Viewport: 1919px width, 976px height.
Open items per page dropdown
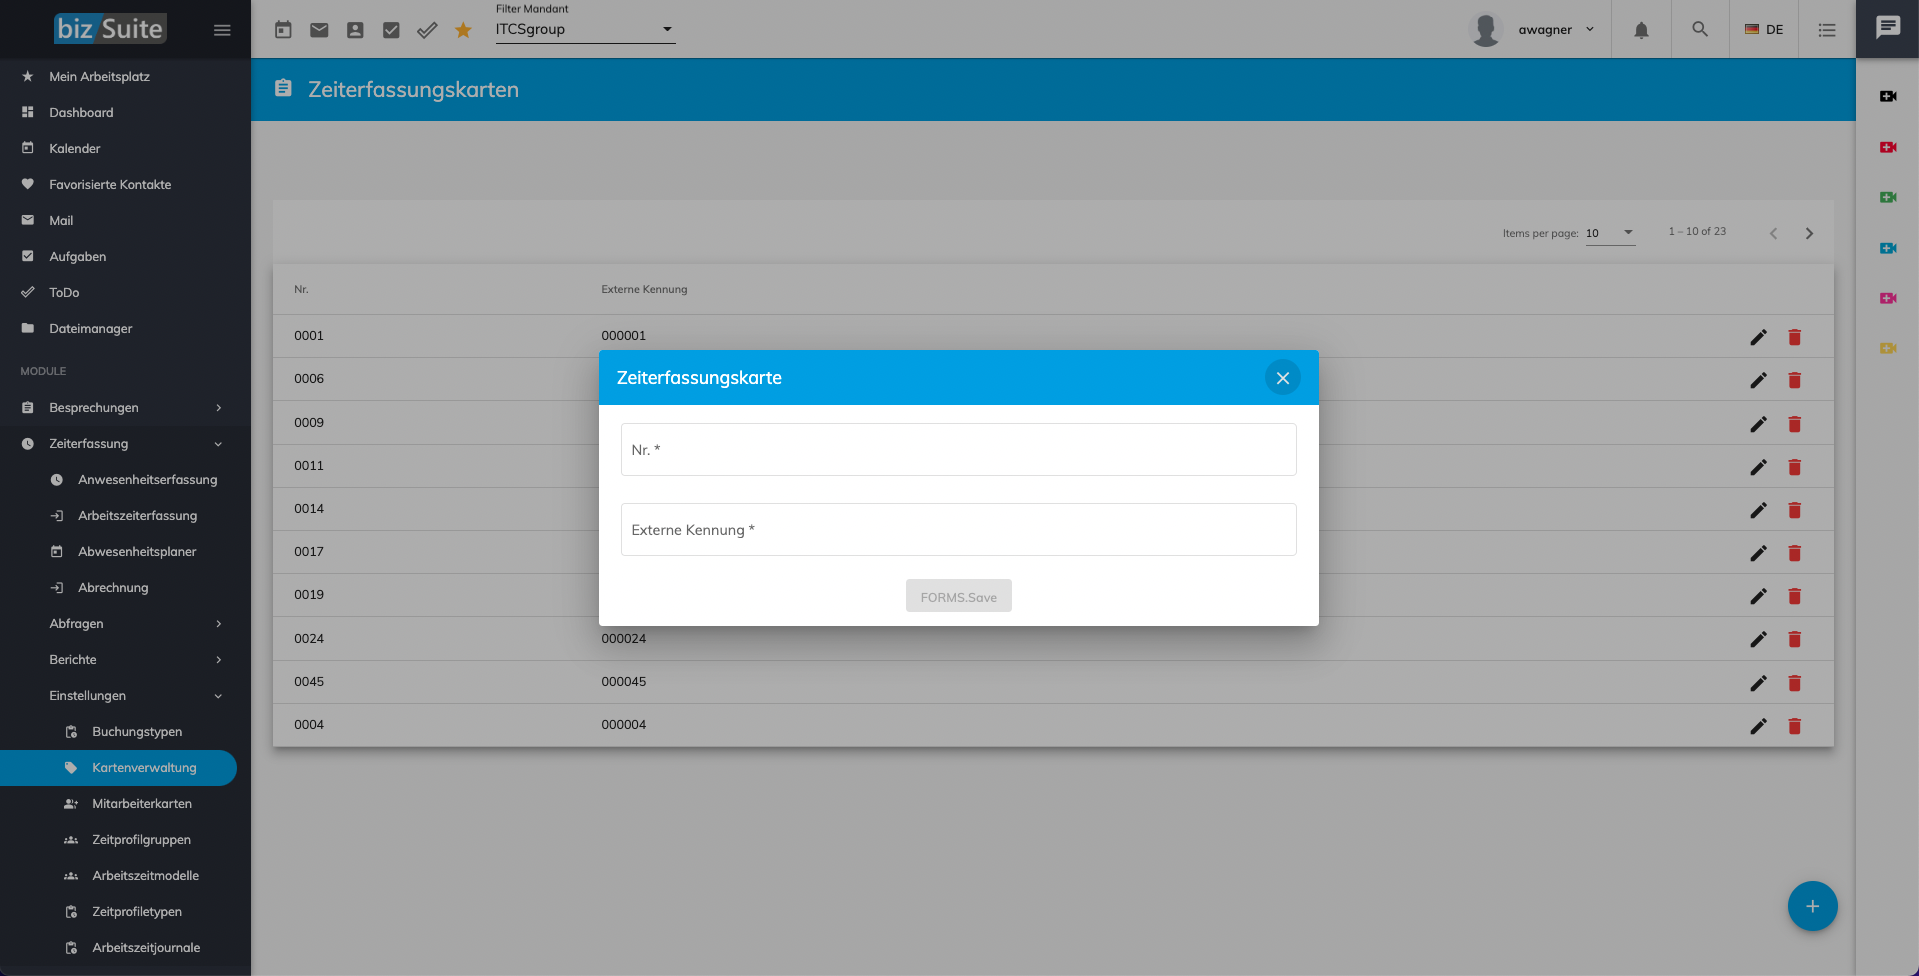[x=1610, y=233]
